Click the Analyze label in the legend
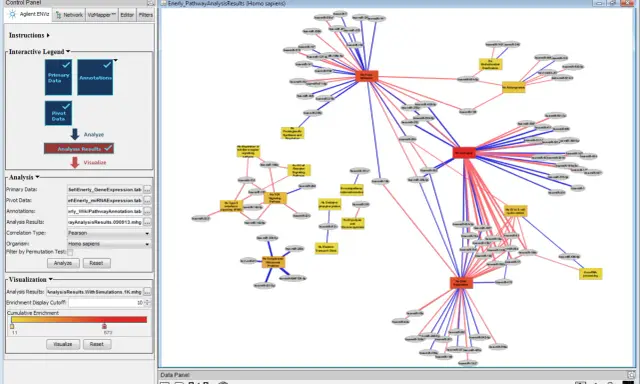 tap(94, 134)
